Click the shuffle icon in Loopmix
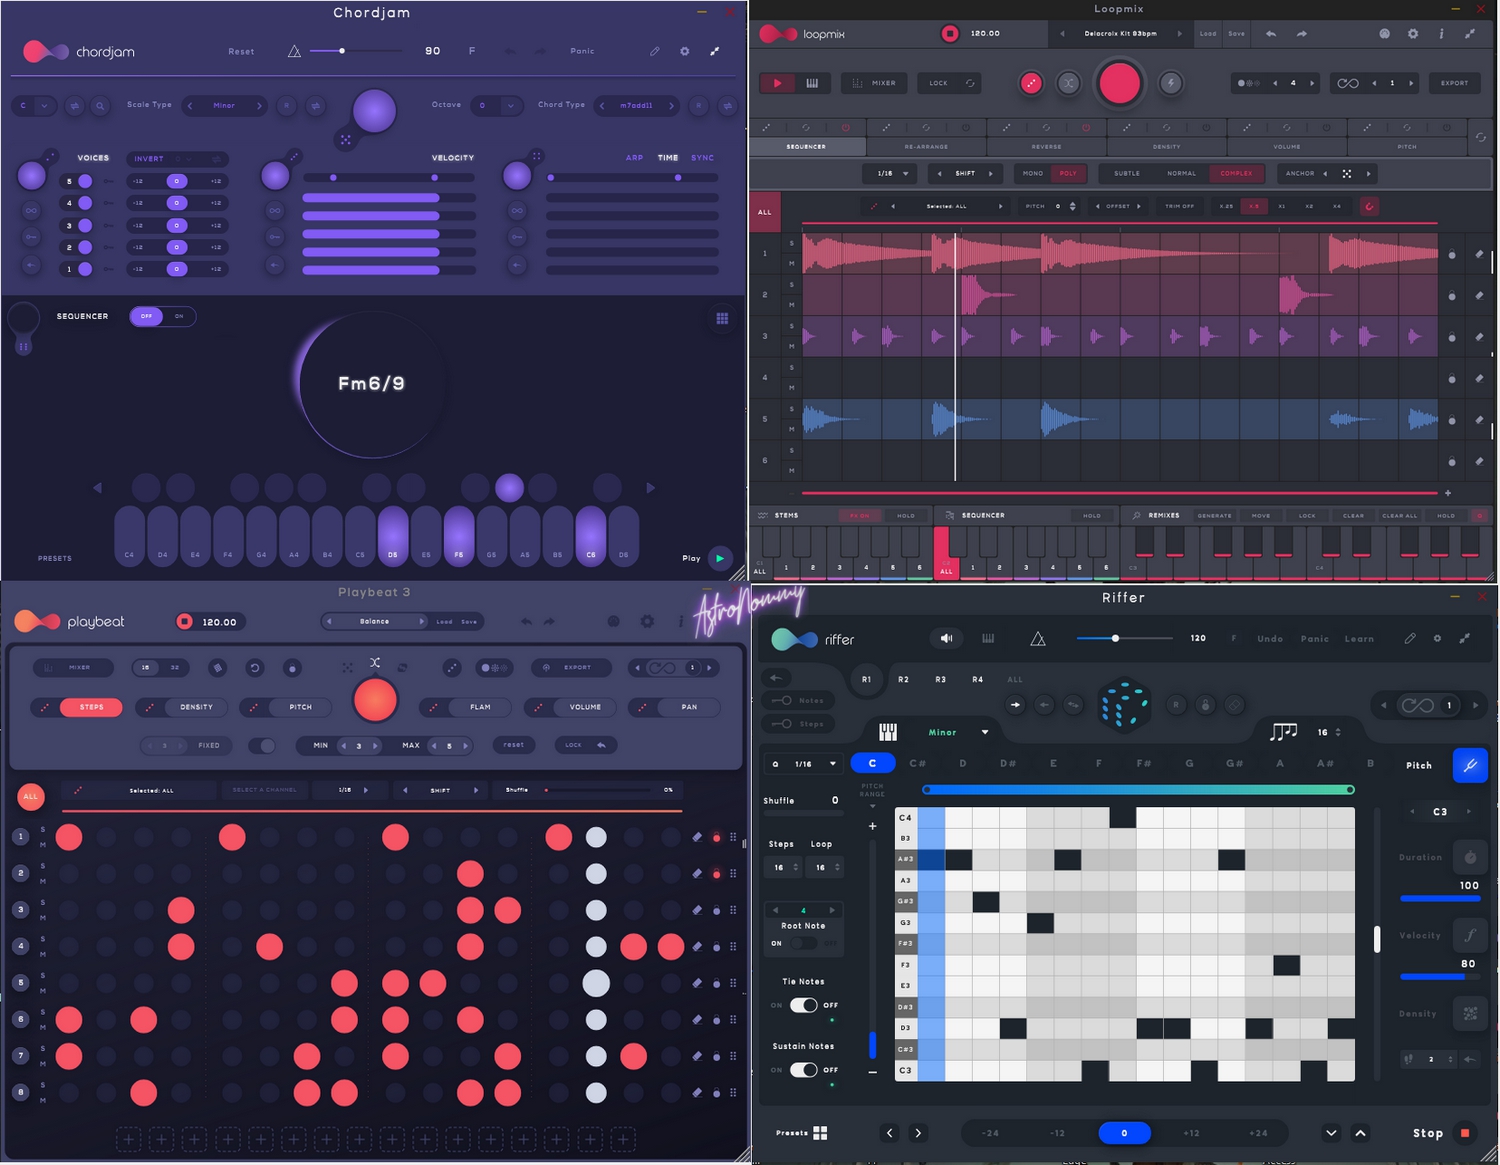Image resolution: width=1500 pixels, height=1165 pixels. pyautogui.click(x=1069, y=83)
